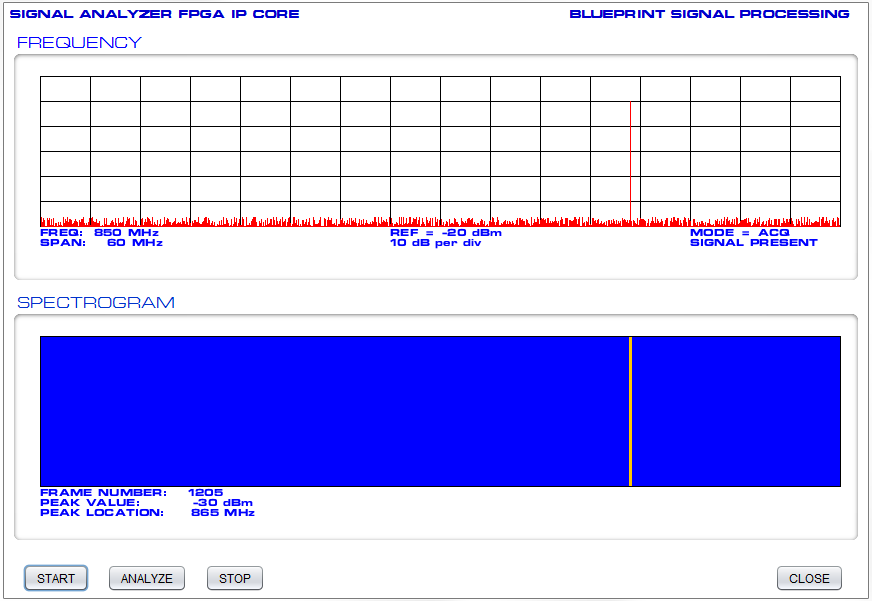Click the REF = -20 dBm label
Screen dimensions: 876x609
click(445, 232)
